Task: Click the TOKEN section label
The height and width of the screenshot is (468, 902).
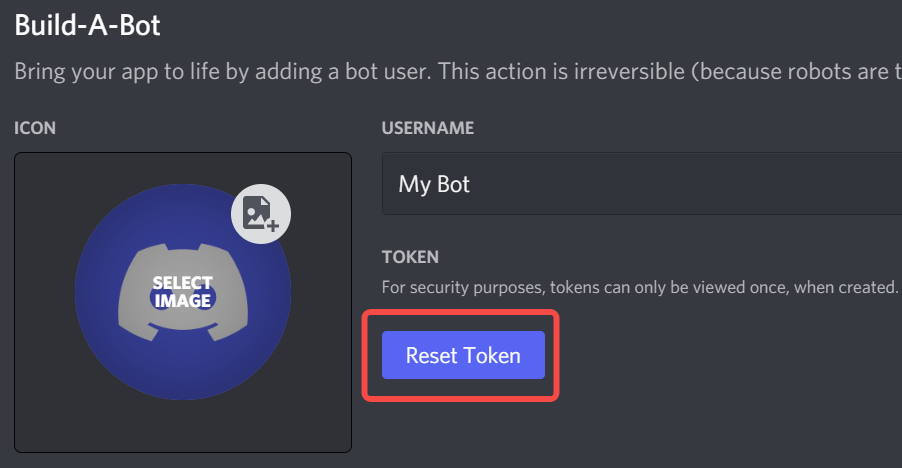Action: pyautogui.click(x=410, y=256)
